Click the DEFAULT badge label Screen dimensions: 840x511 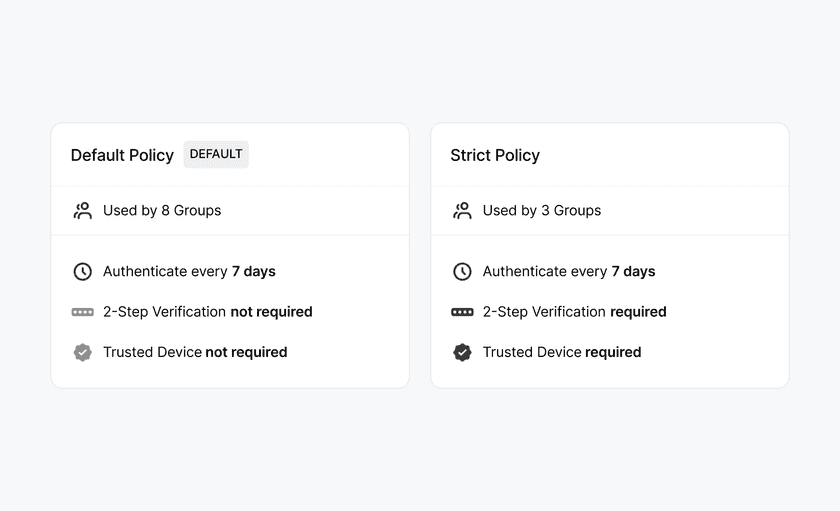click(216, 154)
